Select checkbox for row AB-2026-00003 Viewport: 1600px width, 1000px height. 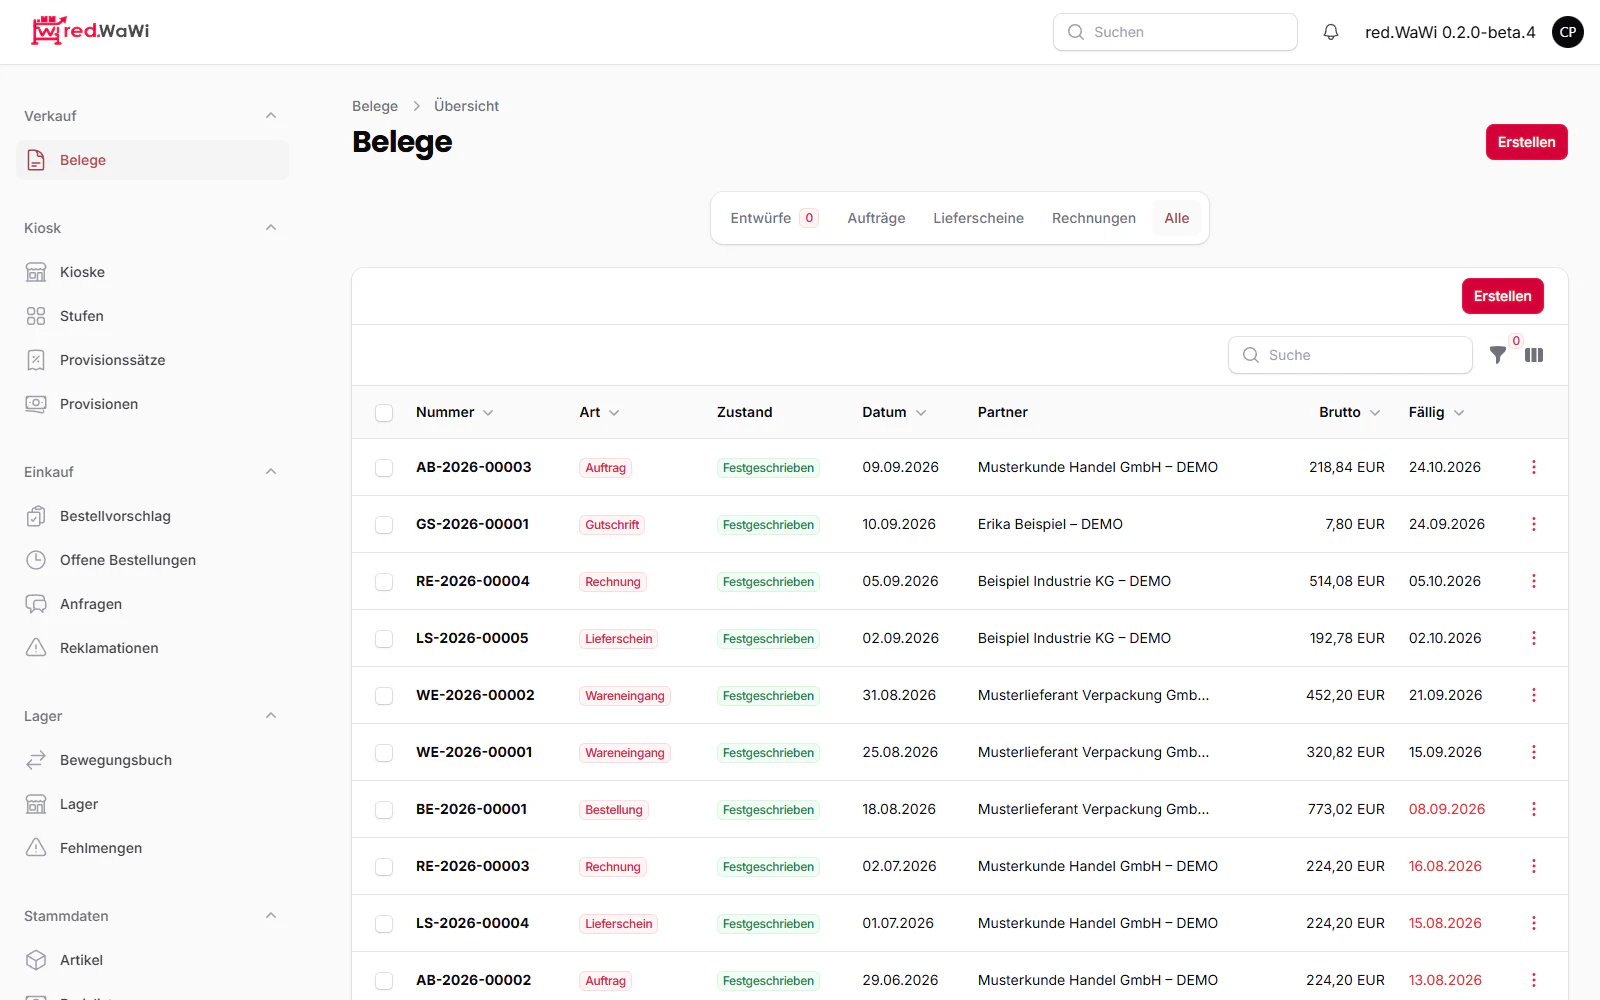coord(384,468)
